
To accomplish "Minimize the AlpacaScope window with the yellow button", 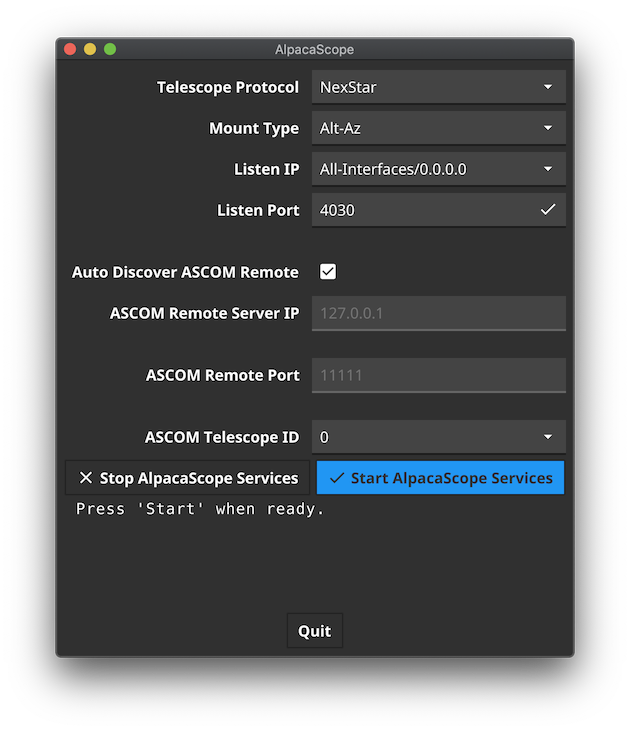I will 90,49.
